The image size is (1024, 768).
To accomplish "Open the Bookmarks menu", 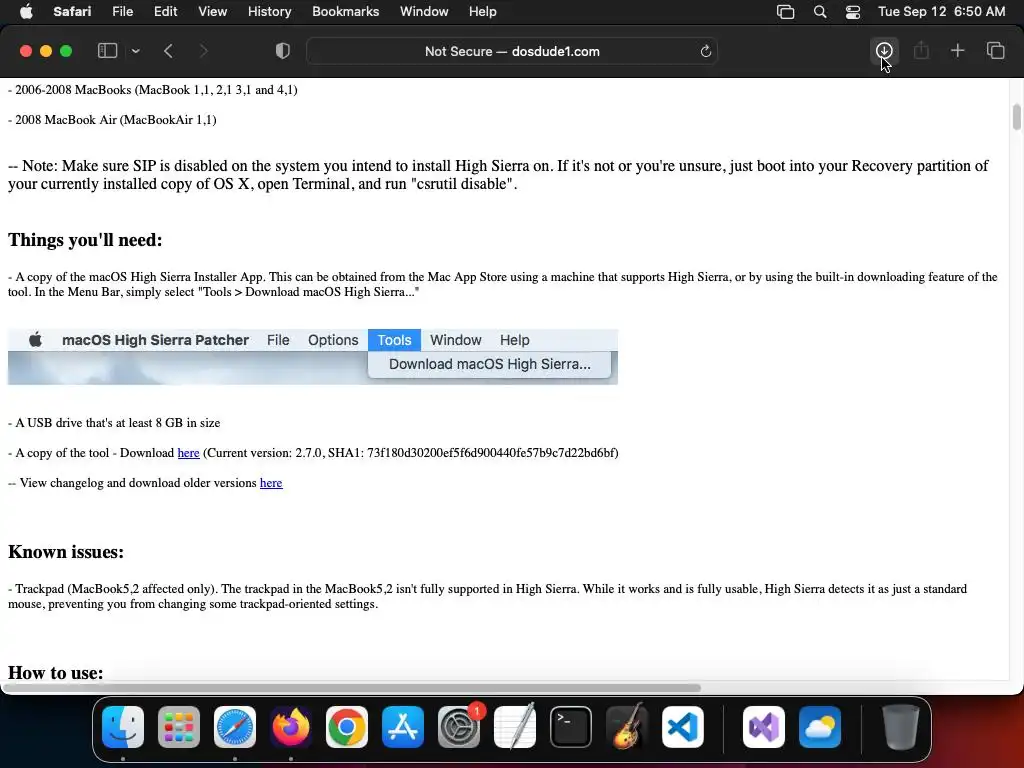I will (345, 12).
